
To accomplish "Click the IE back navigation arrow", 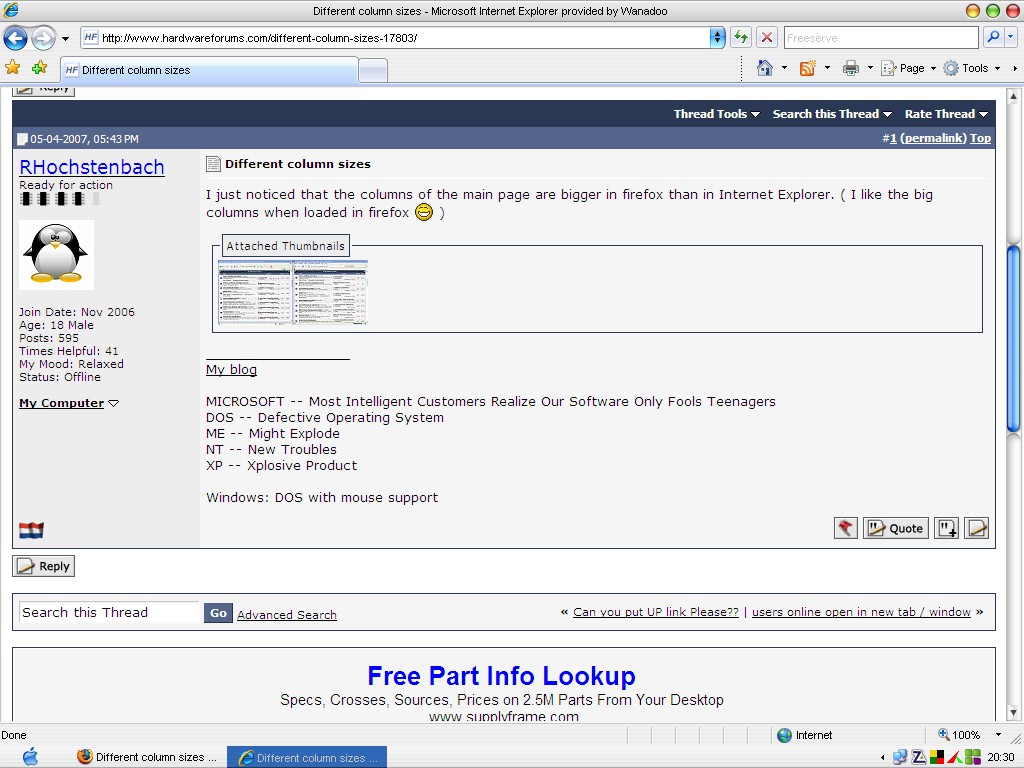I will (15, 38).
